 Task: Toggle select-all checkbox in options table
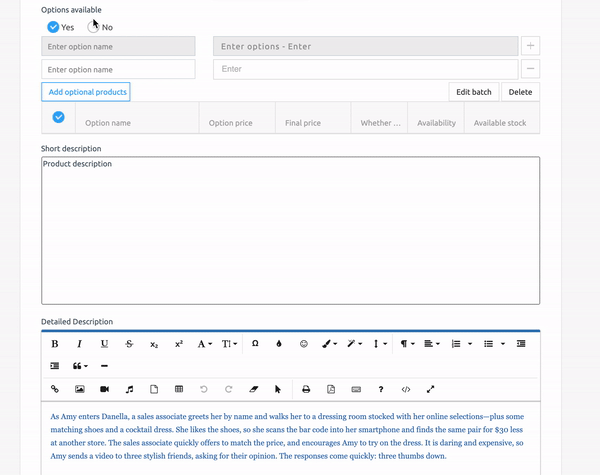[x=58, y=118]
